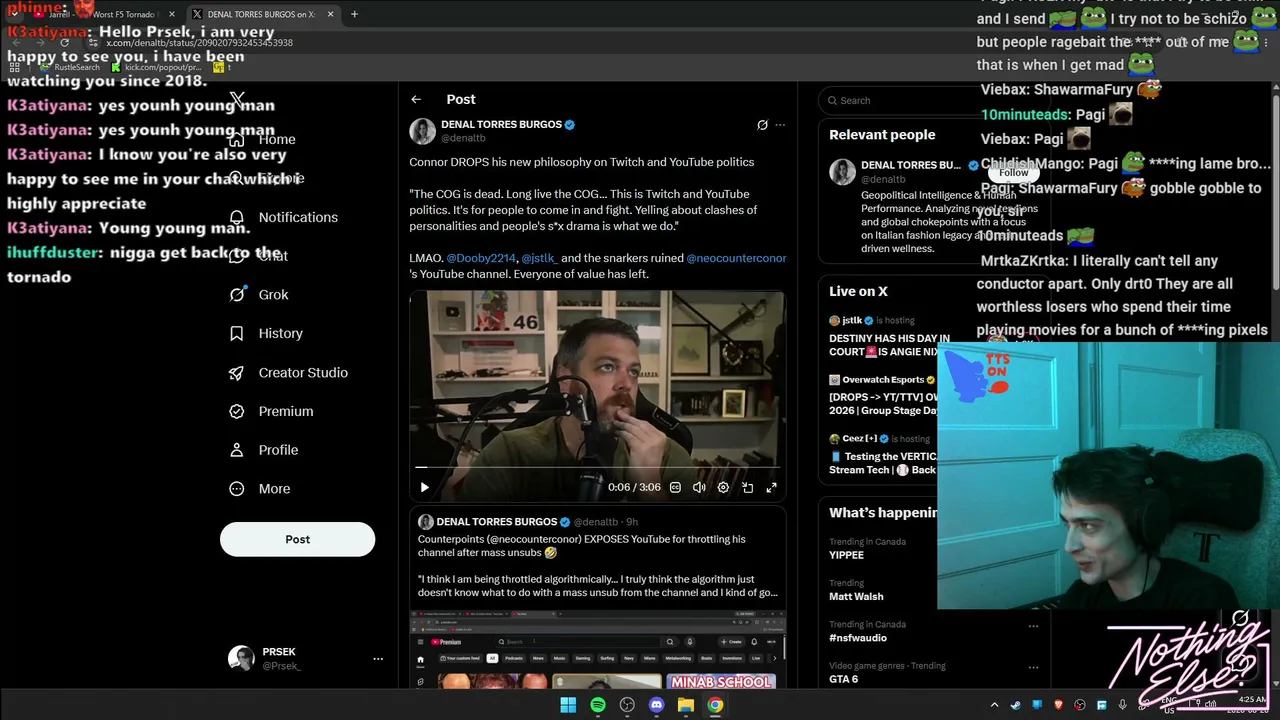Open more options for the #nsfwaudio trend
This screenshot has height=720, width=1280.
coord(1033,626)
